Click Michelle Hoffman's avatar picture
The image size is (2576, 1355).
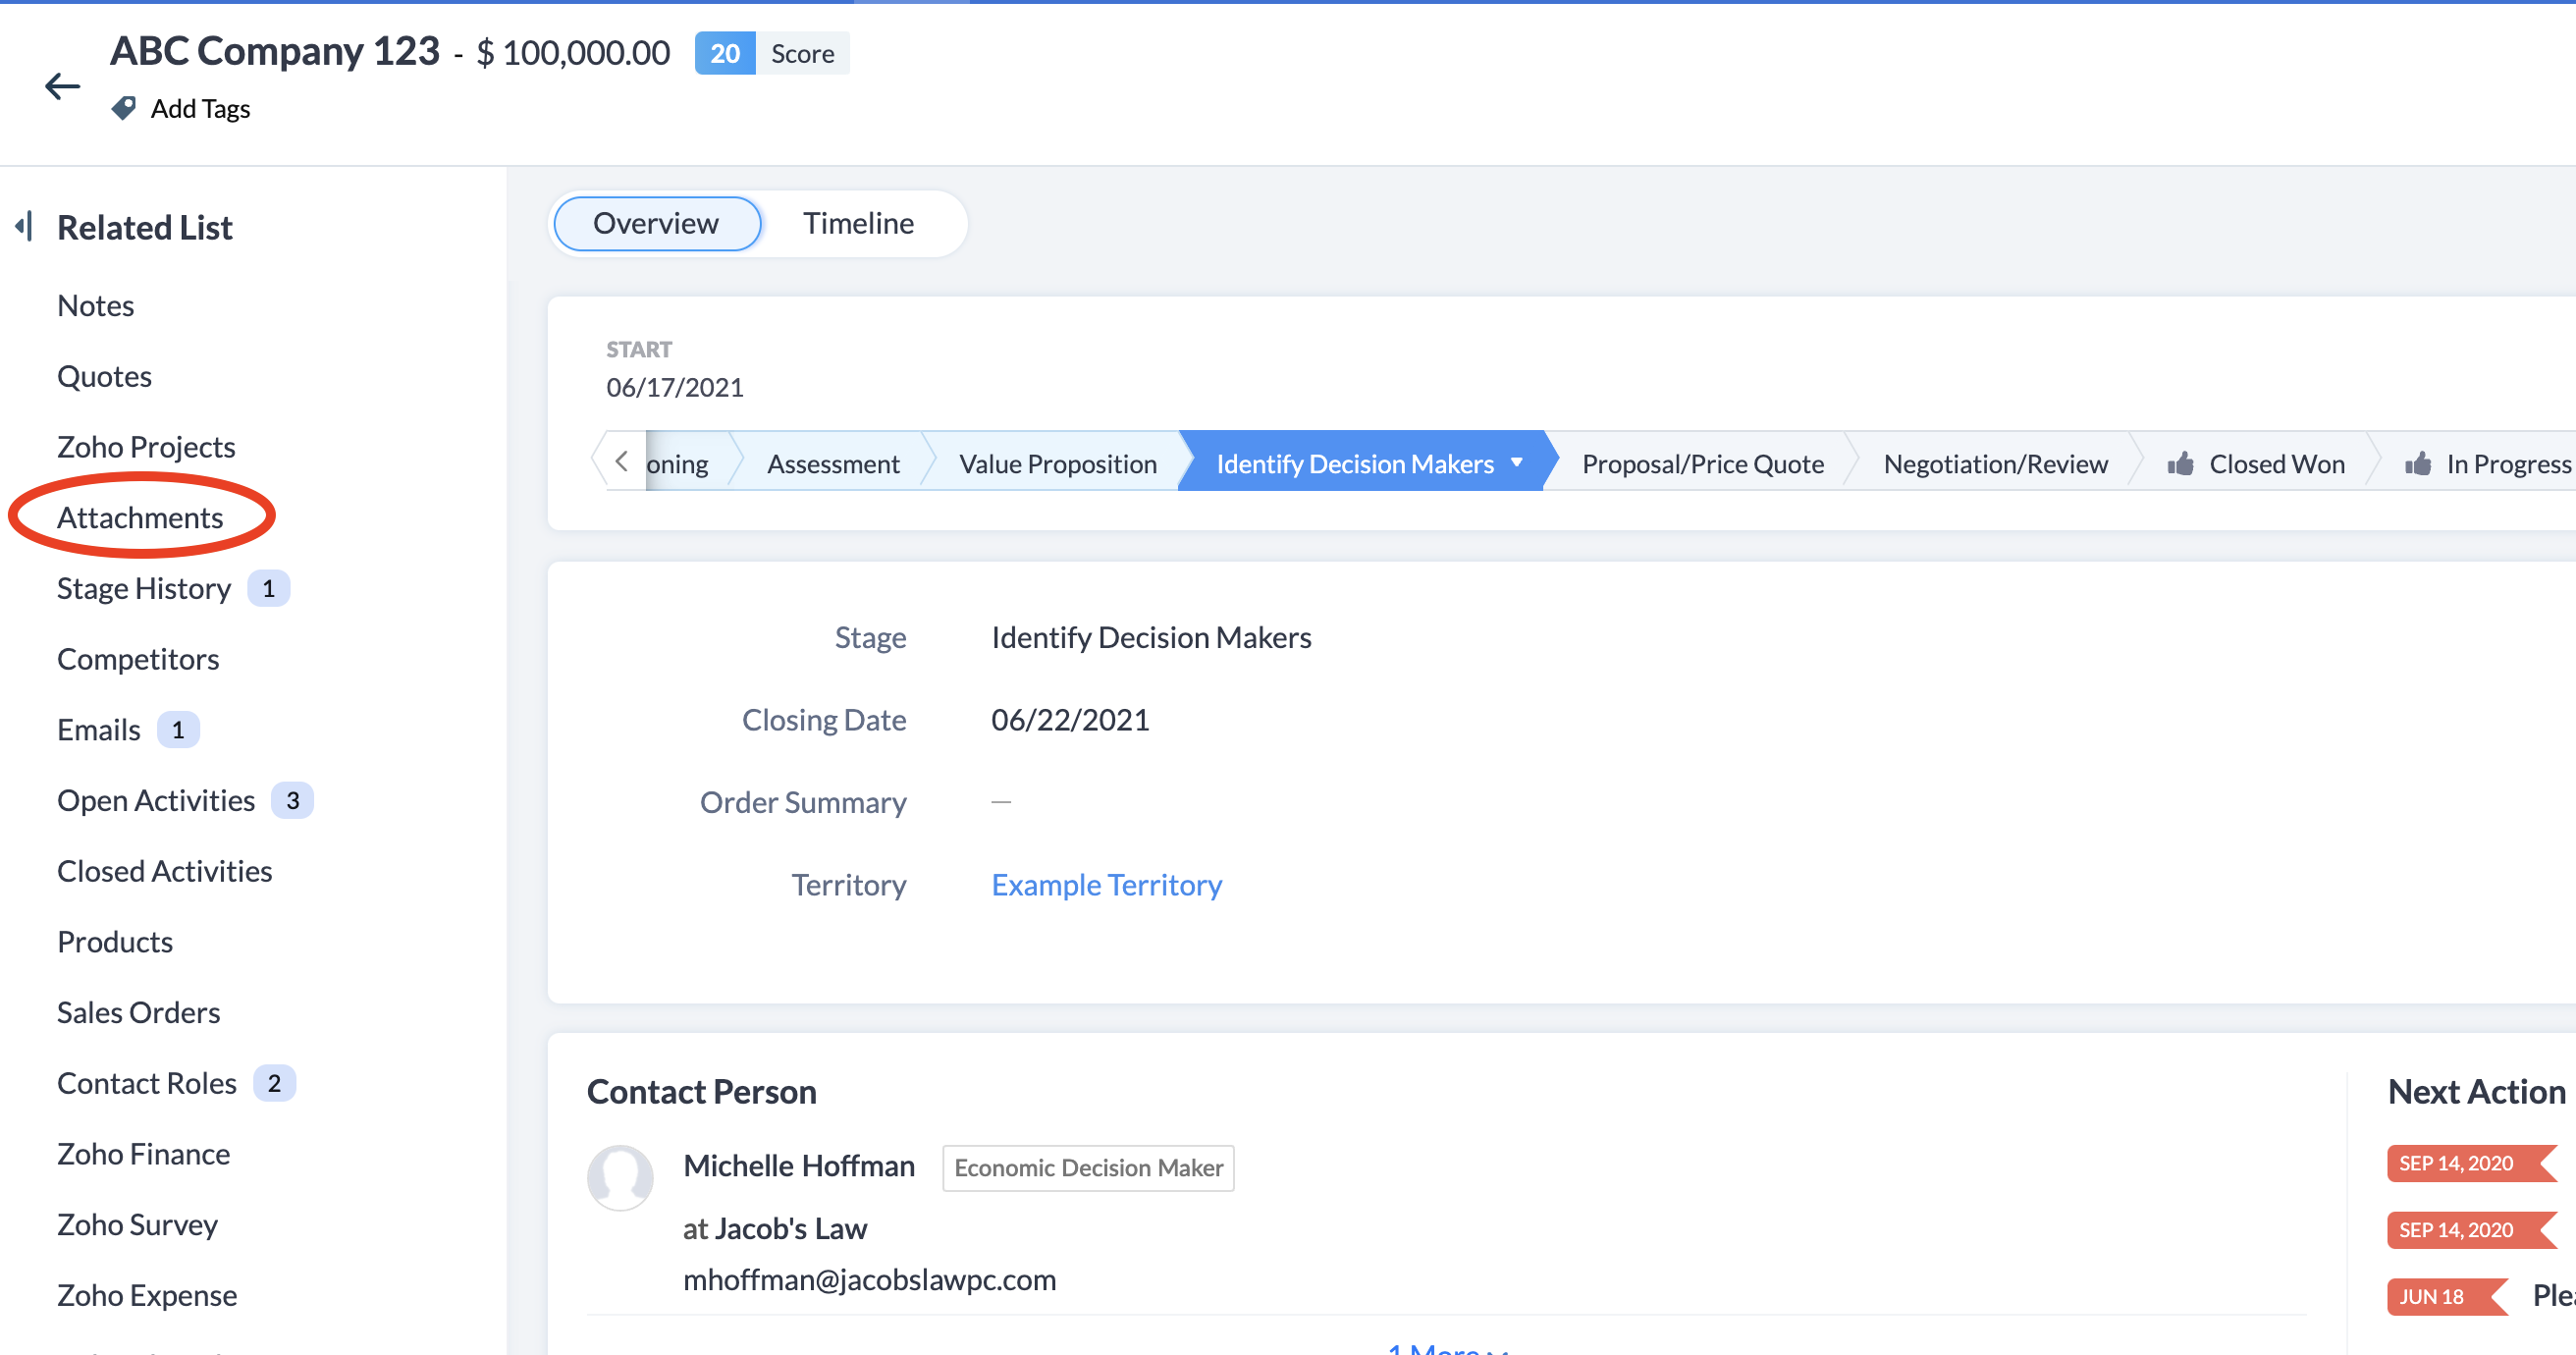pos(620,1177)
